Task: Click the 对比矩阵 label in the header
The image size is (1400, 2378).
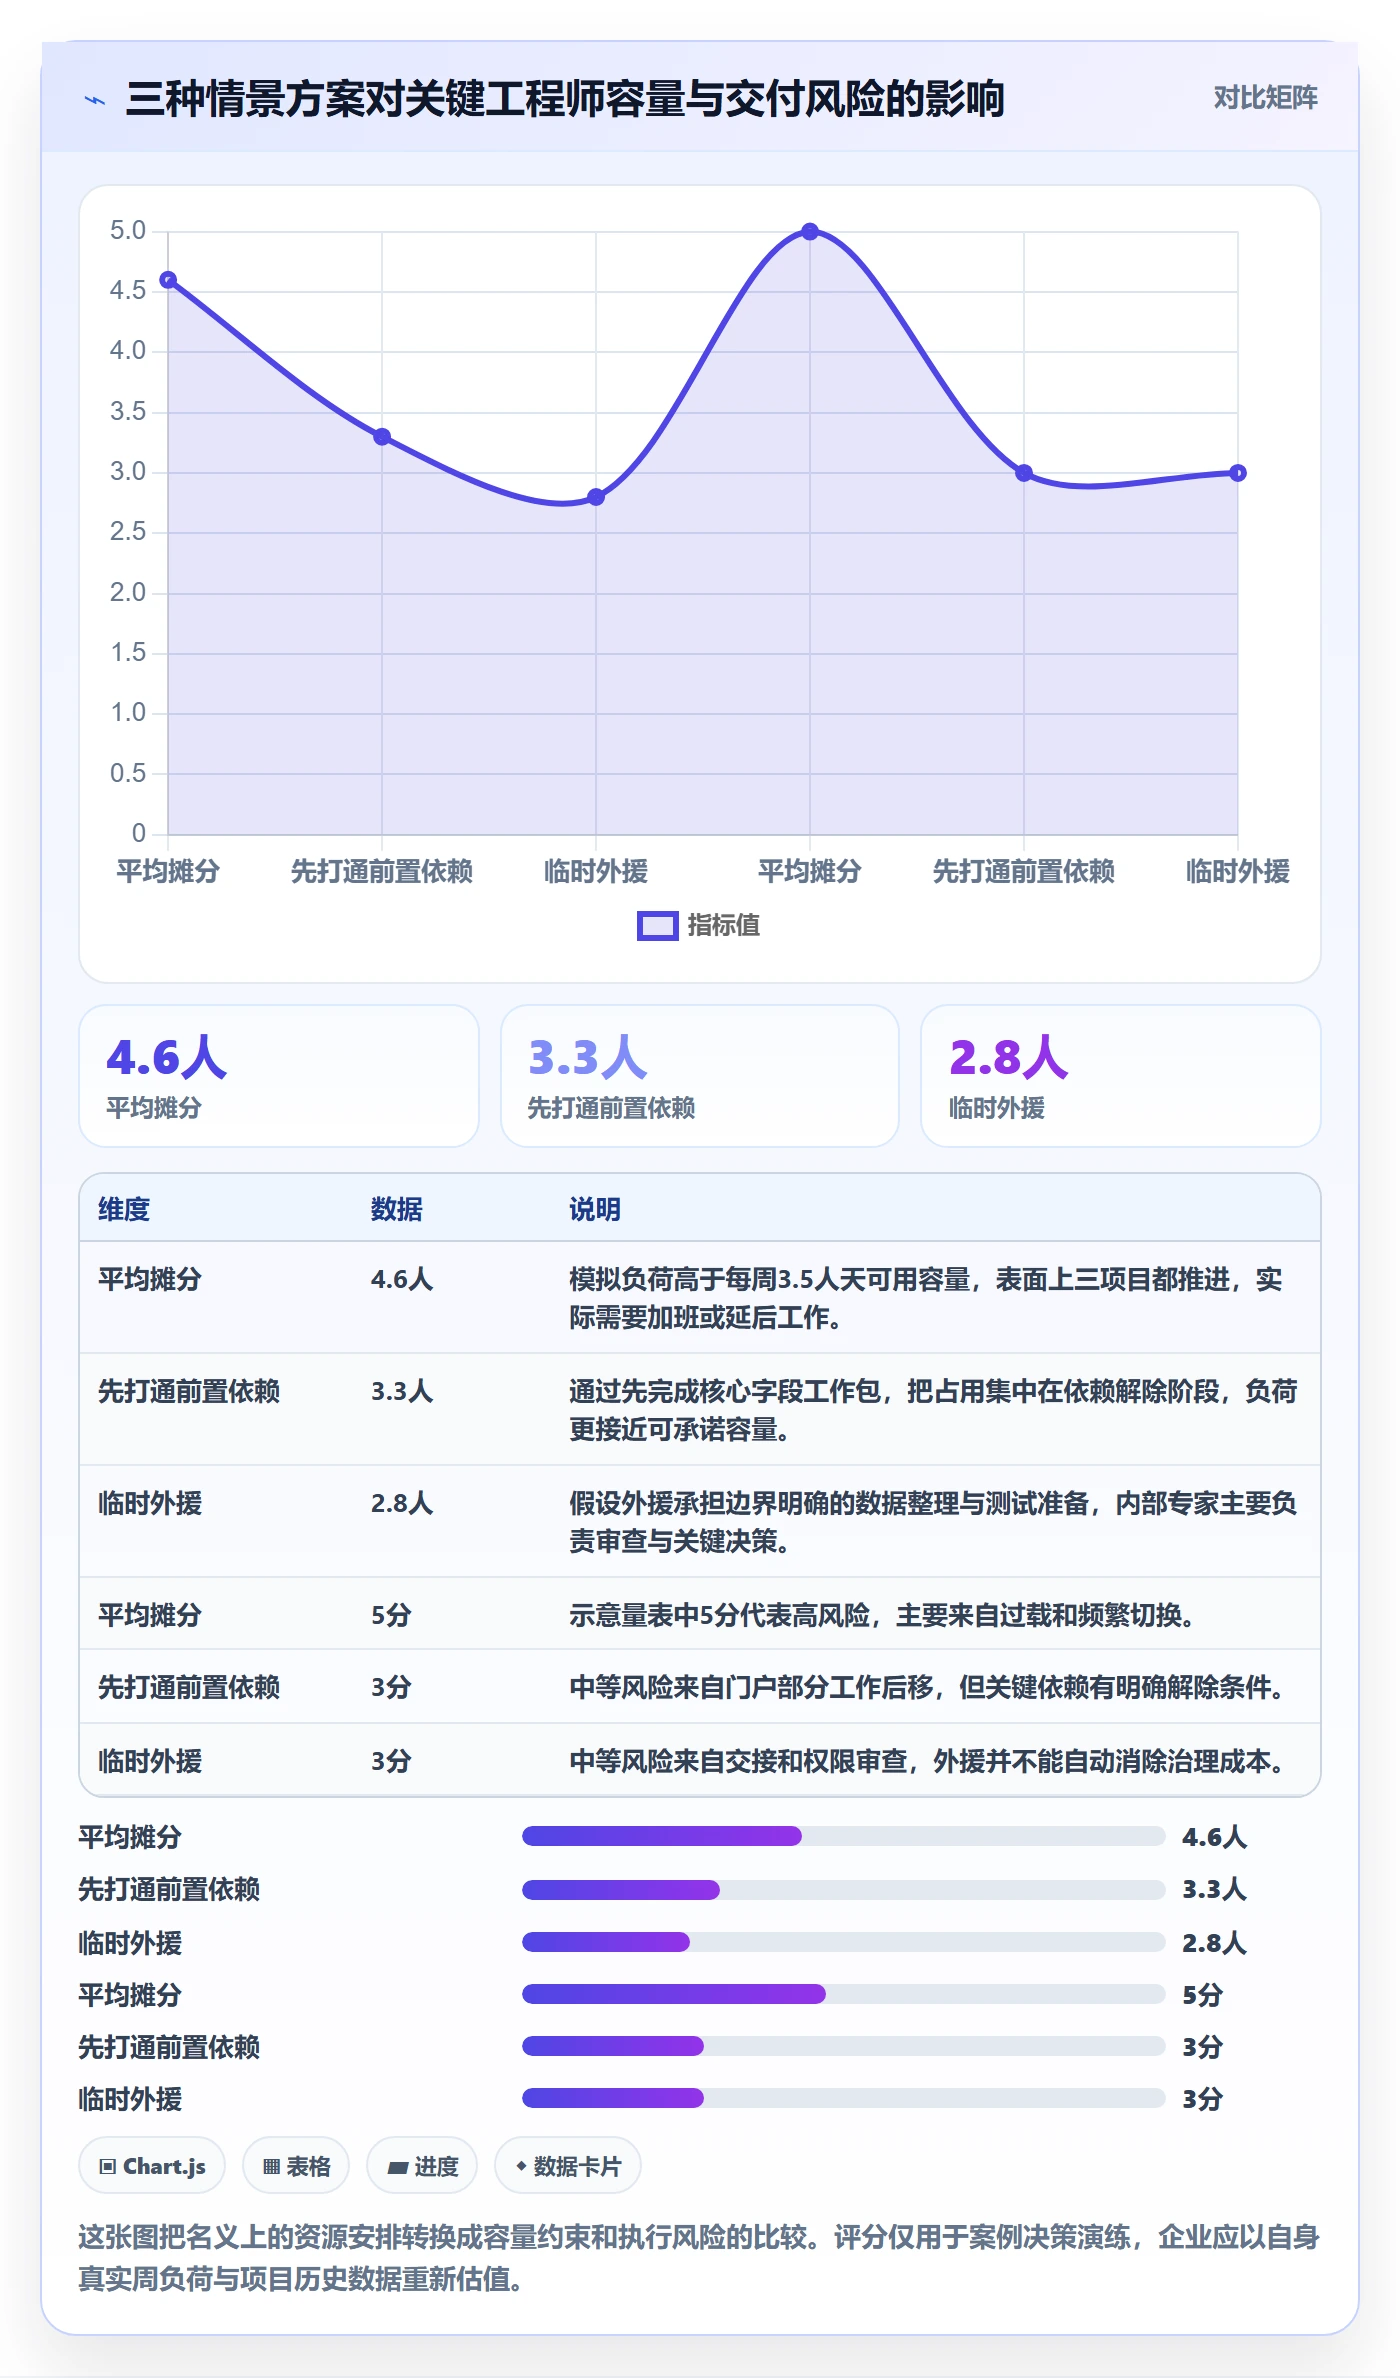Action: (x=1265, y=97)
